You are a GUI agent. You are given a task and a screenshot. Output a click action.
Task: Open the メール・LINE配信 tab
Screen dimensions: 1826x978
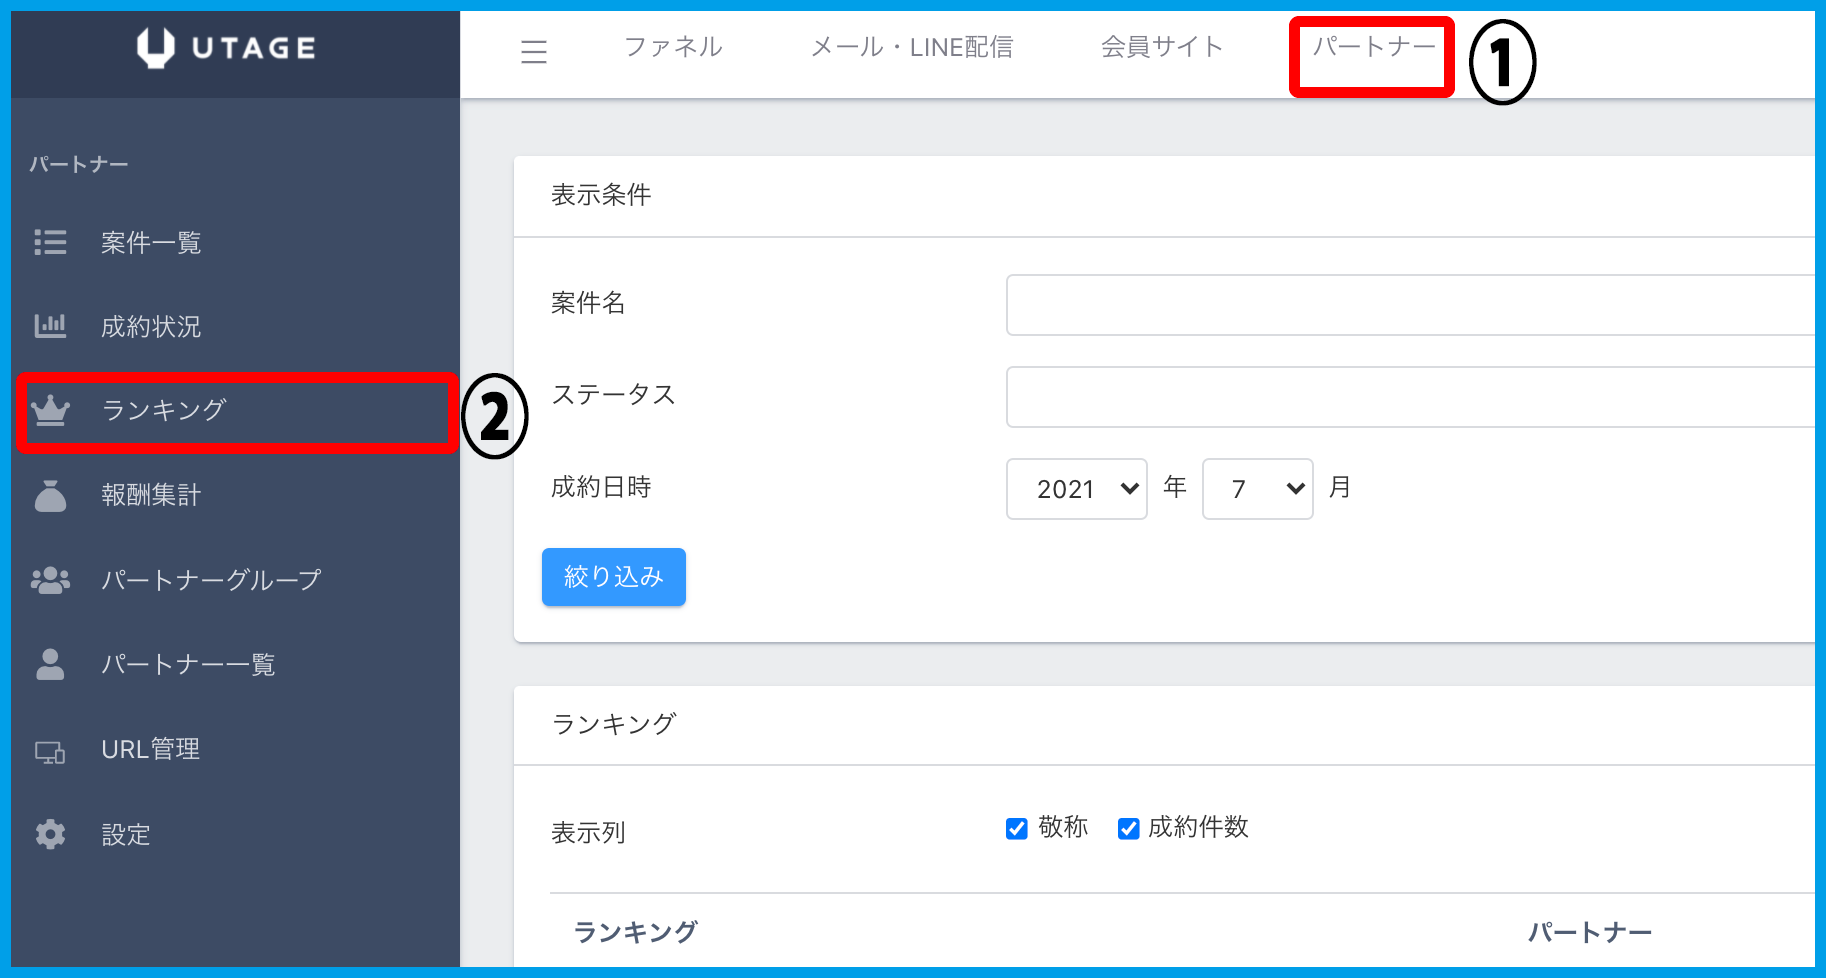click(x=911, y=47)
